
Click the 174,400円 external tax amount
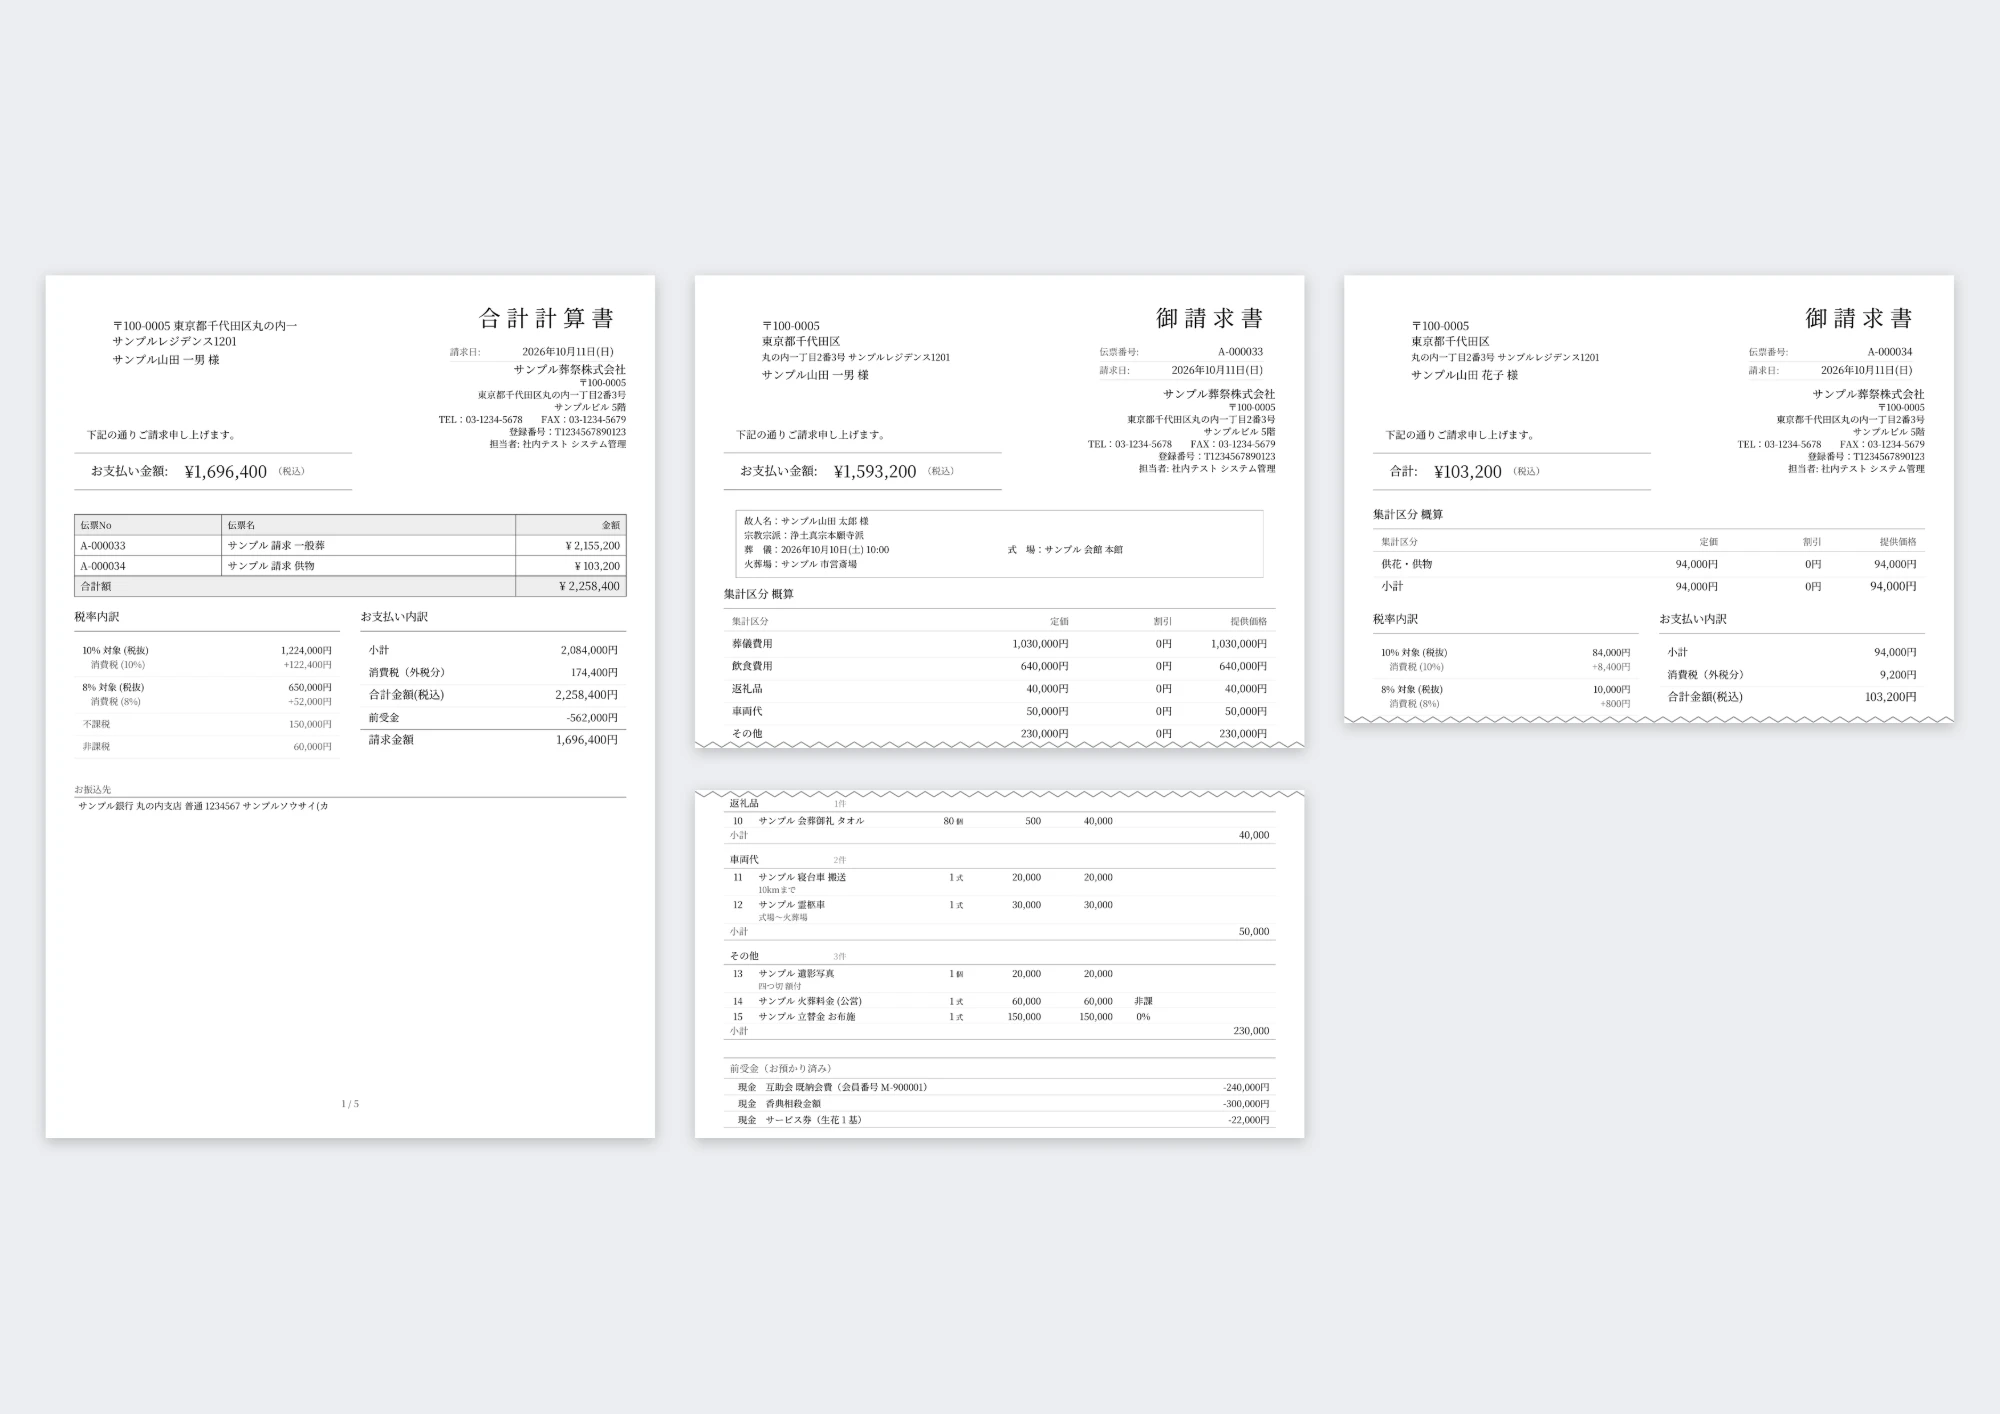[594, 672]
